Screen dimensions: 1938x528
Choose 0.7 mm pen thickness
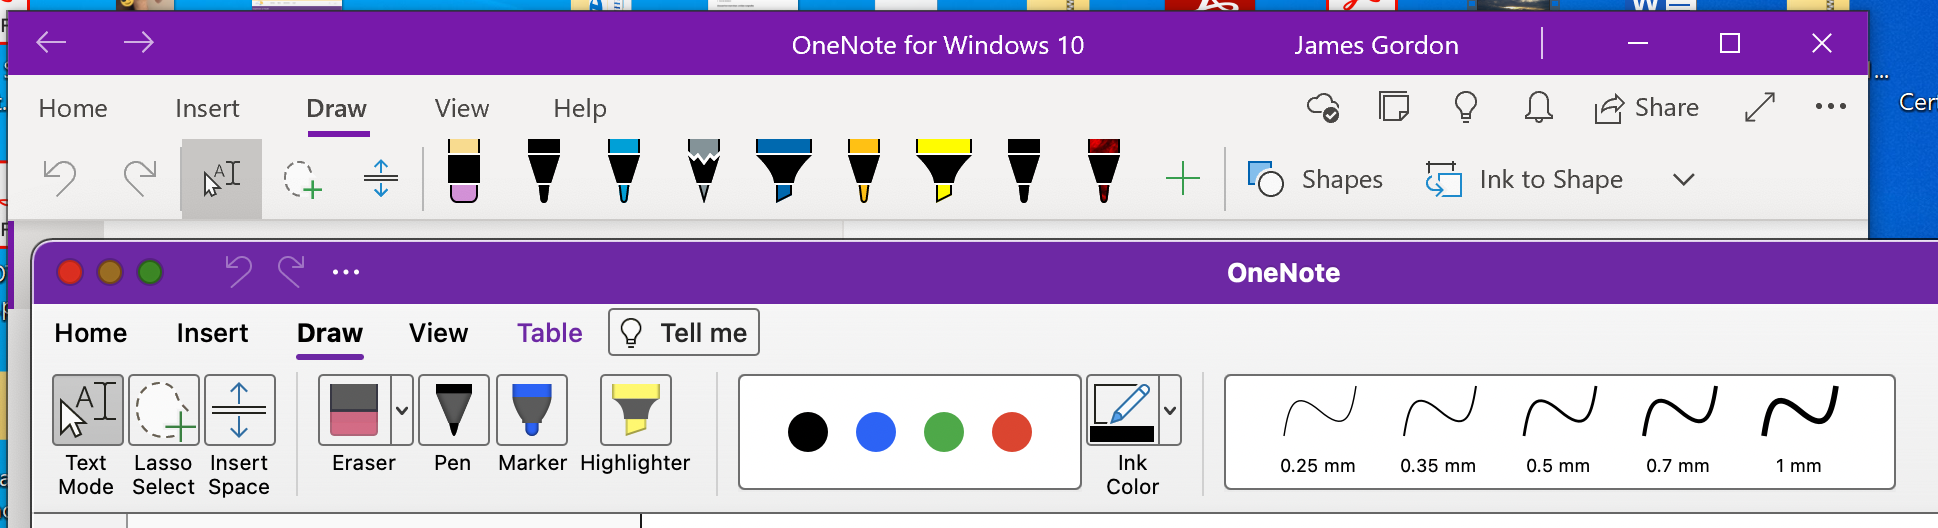pos(1678,432)
